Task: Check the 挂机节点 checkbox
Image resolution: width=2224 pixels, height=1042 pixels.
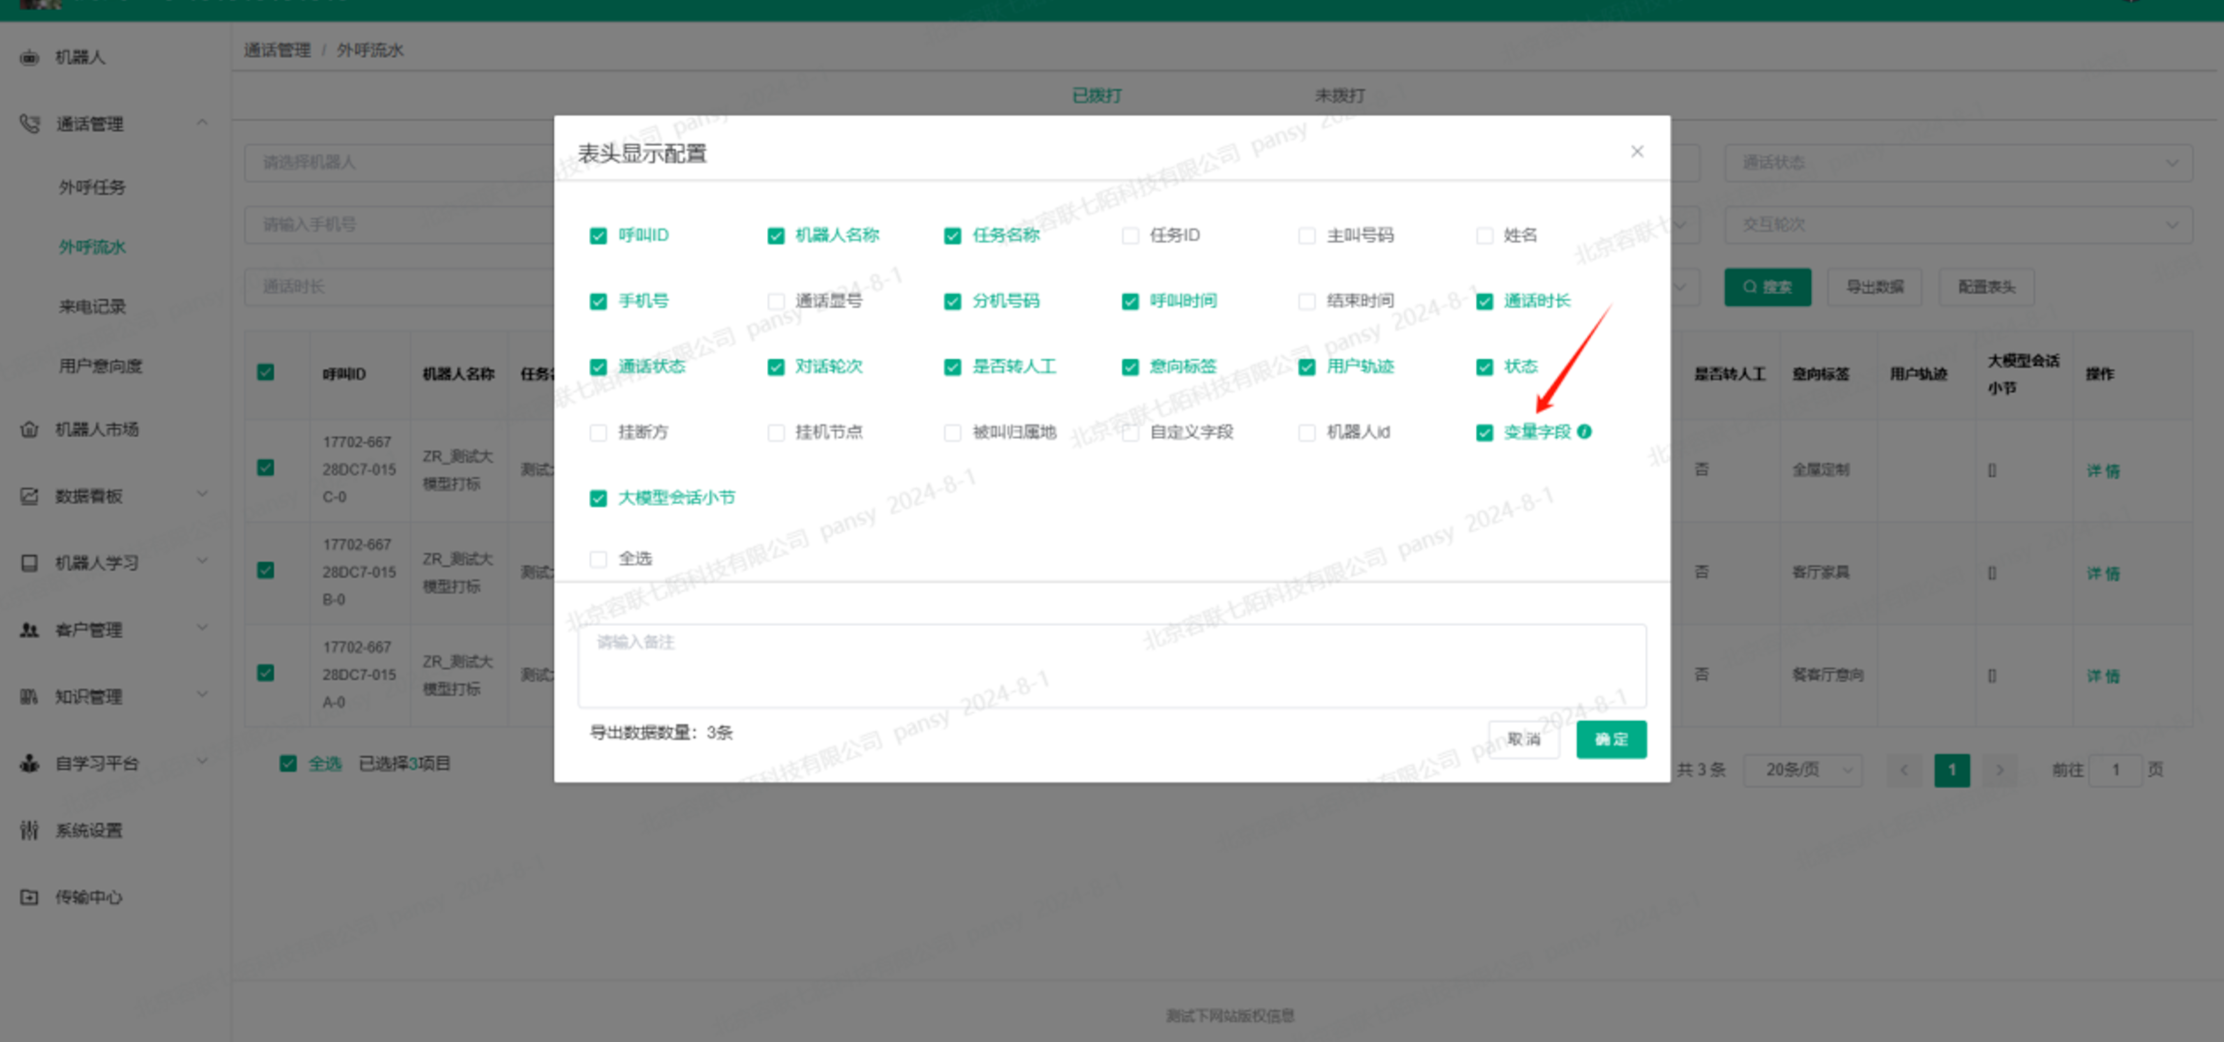Action: pos(776,432)
